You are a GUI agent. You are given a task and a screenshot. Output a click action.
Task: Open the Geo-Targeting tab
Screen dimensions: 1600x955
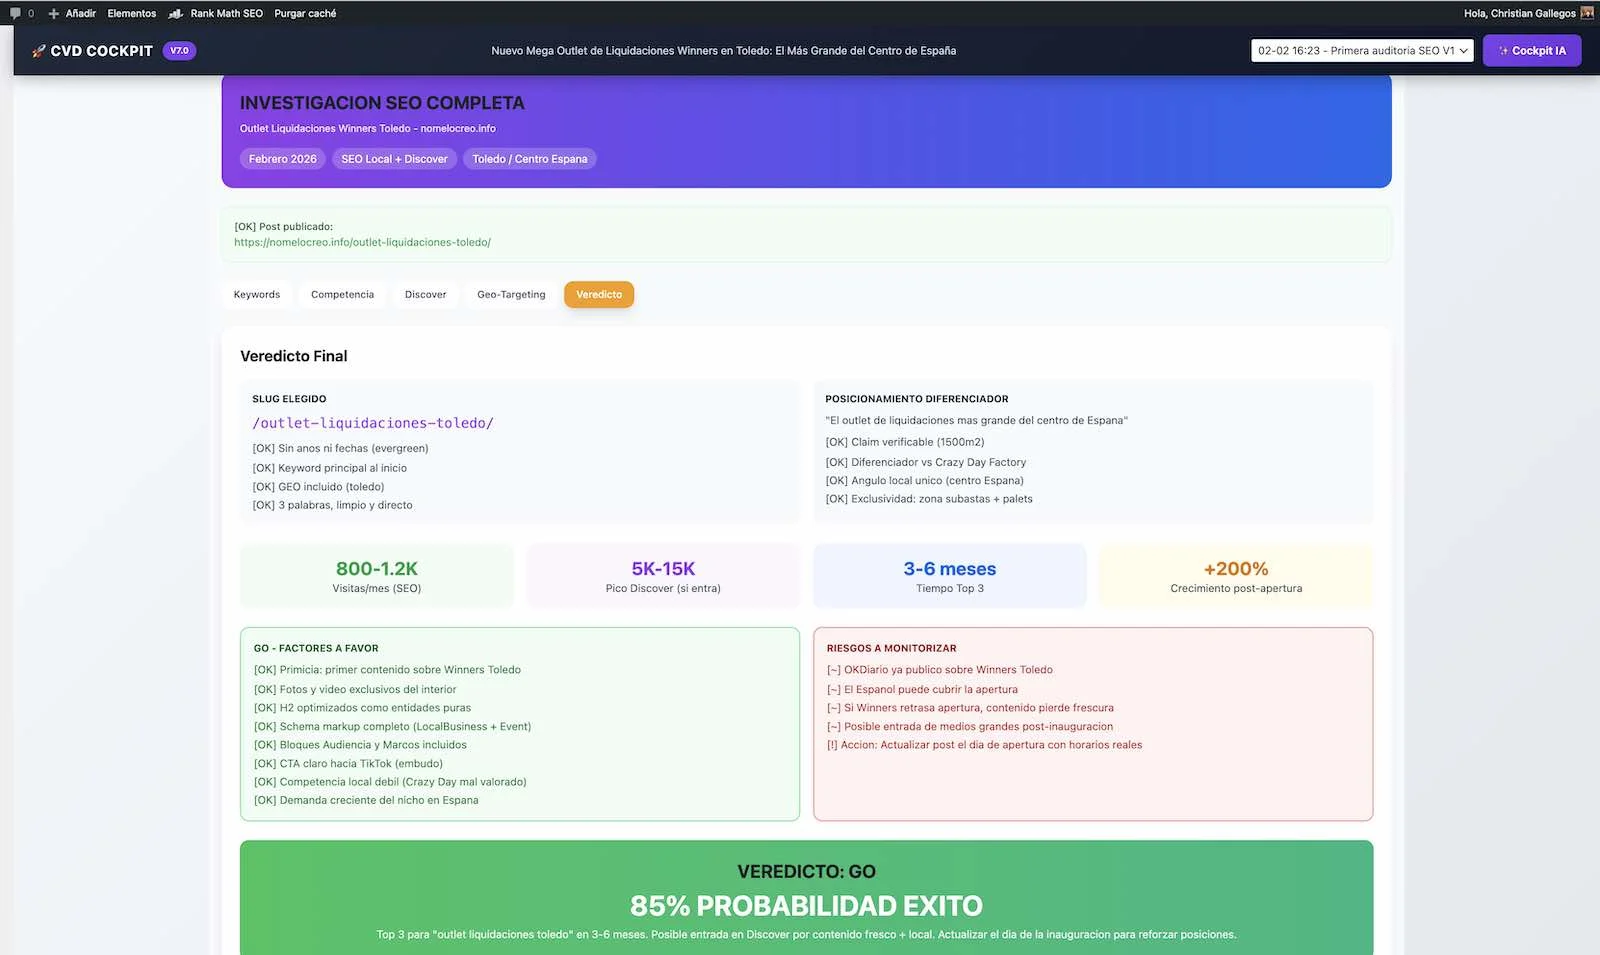click(x=511, y=294)
